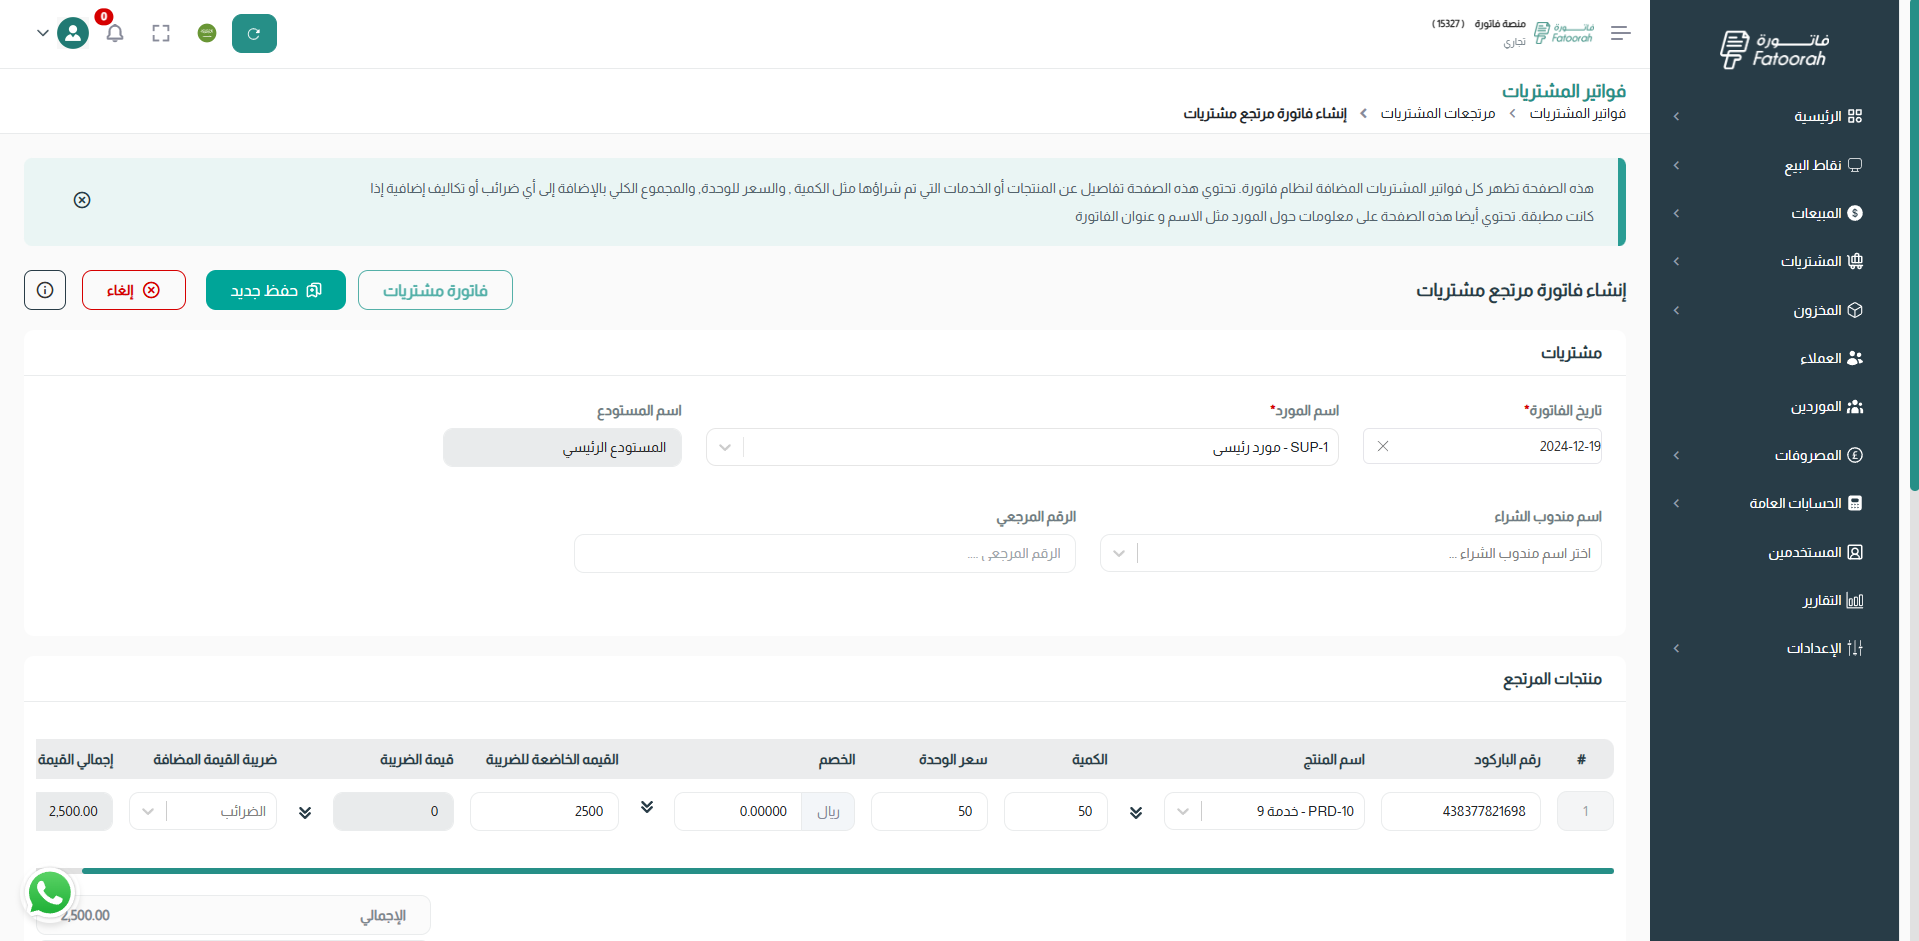
Task: Click the barcode field 438377821698
Action: [1461, 811]
